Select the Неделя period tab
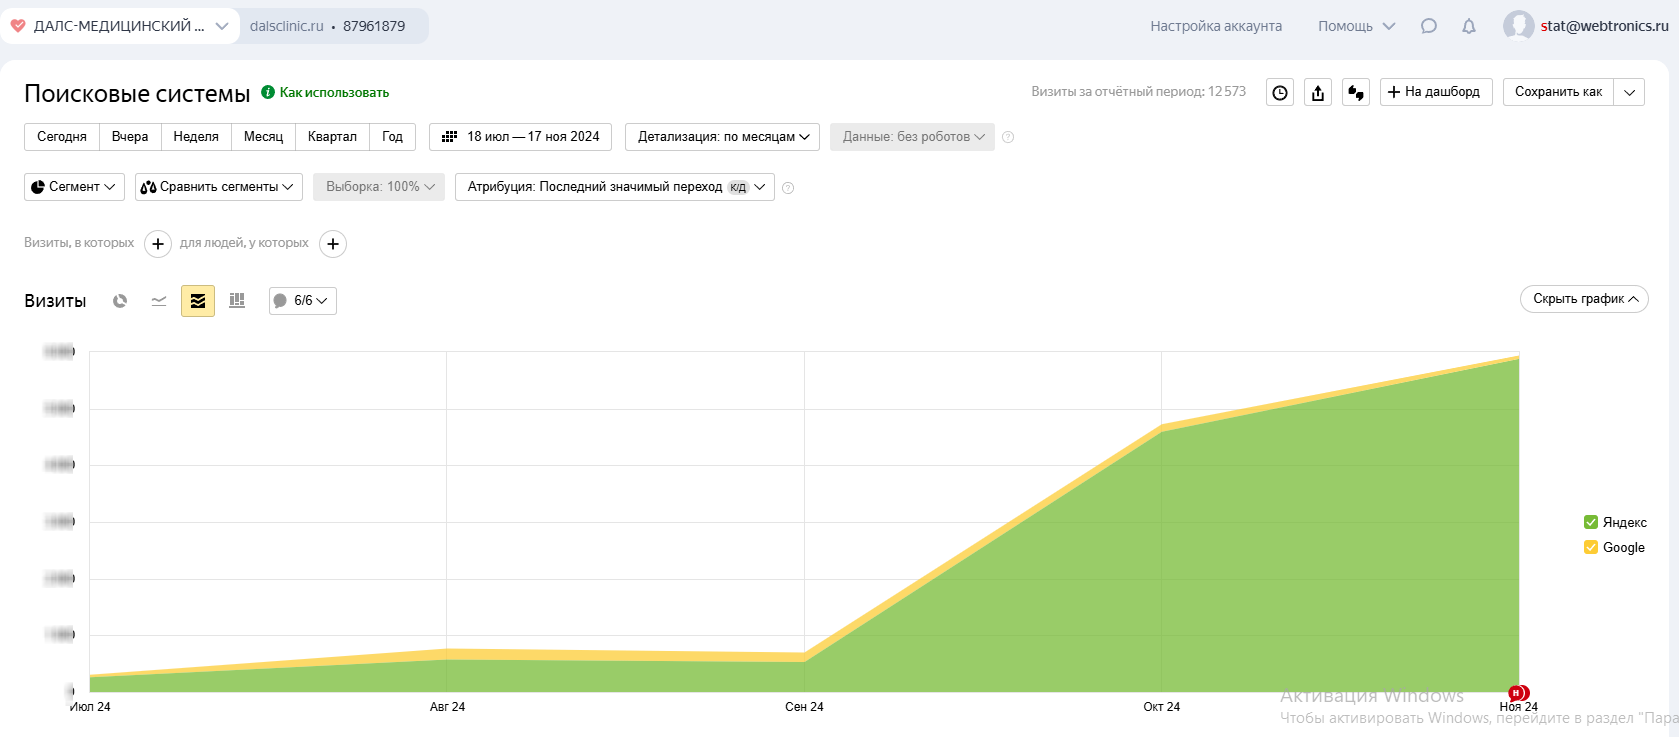1679x737 pixels. 196,137
